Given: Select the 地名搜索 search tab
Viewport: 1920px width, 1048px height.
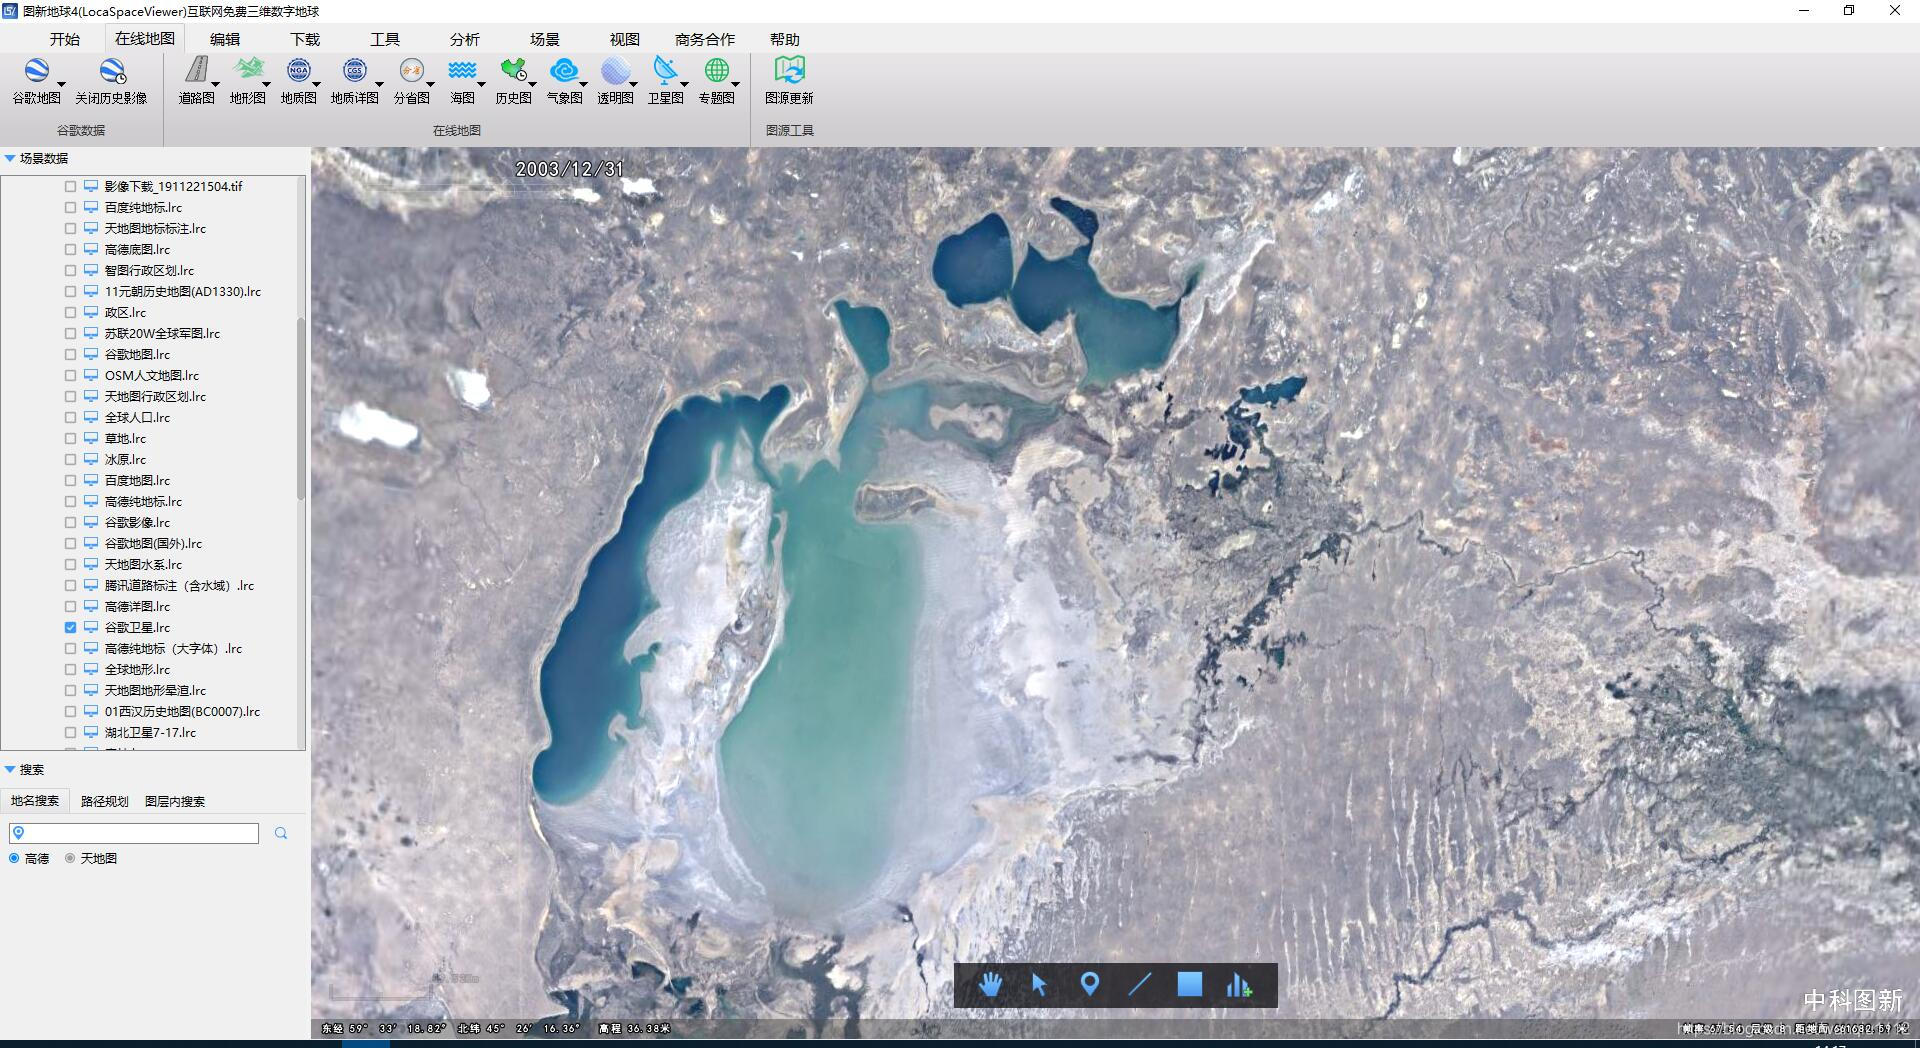Looking at the screenshot, I should (35, 801).
